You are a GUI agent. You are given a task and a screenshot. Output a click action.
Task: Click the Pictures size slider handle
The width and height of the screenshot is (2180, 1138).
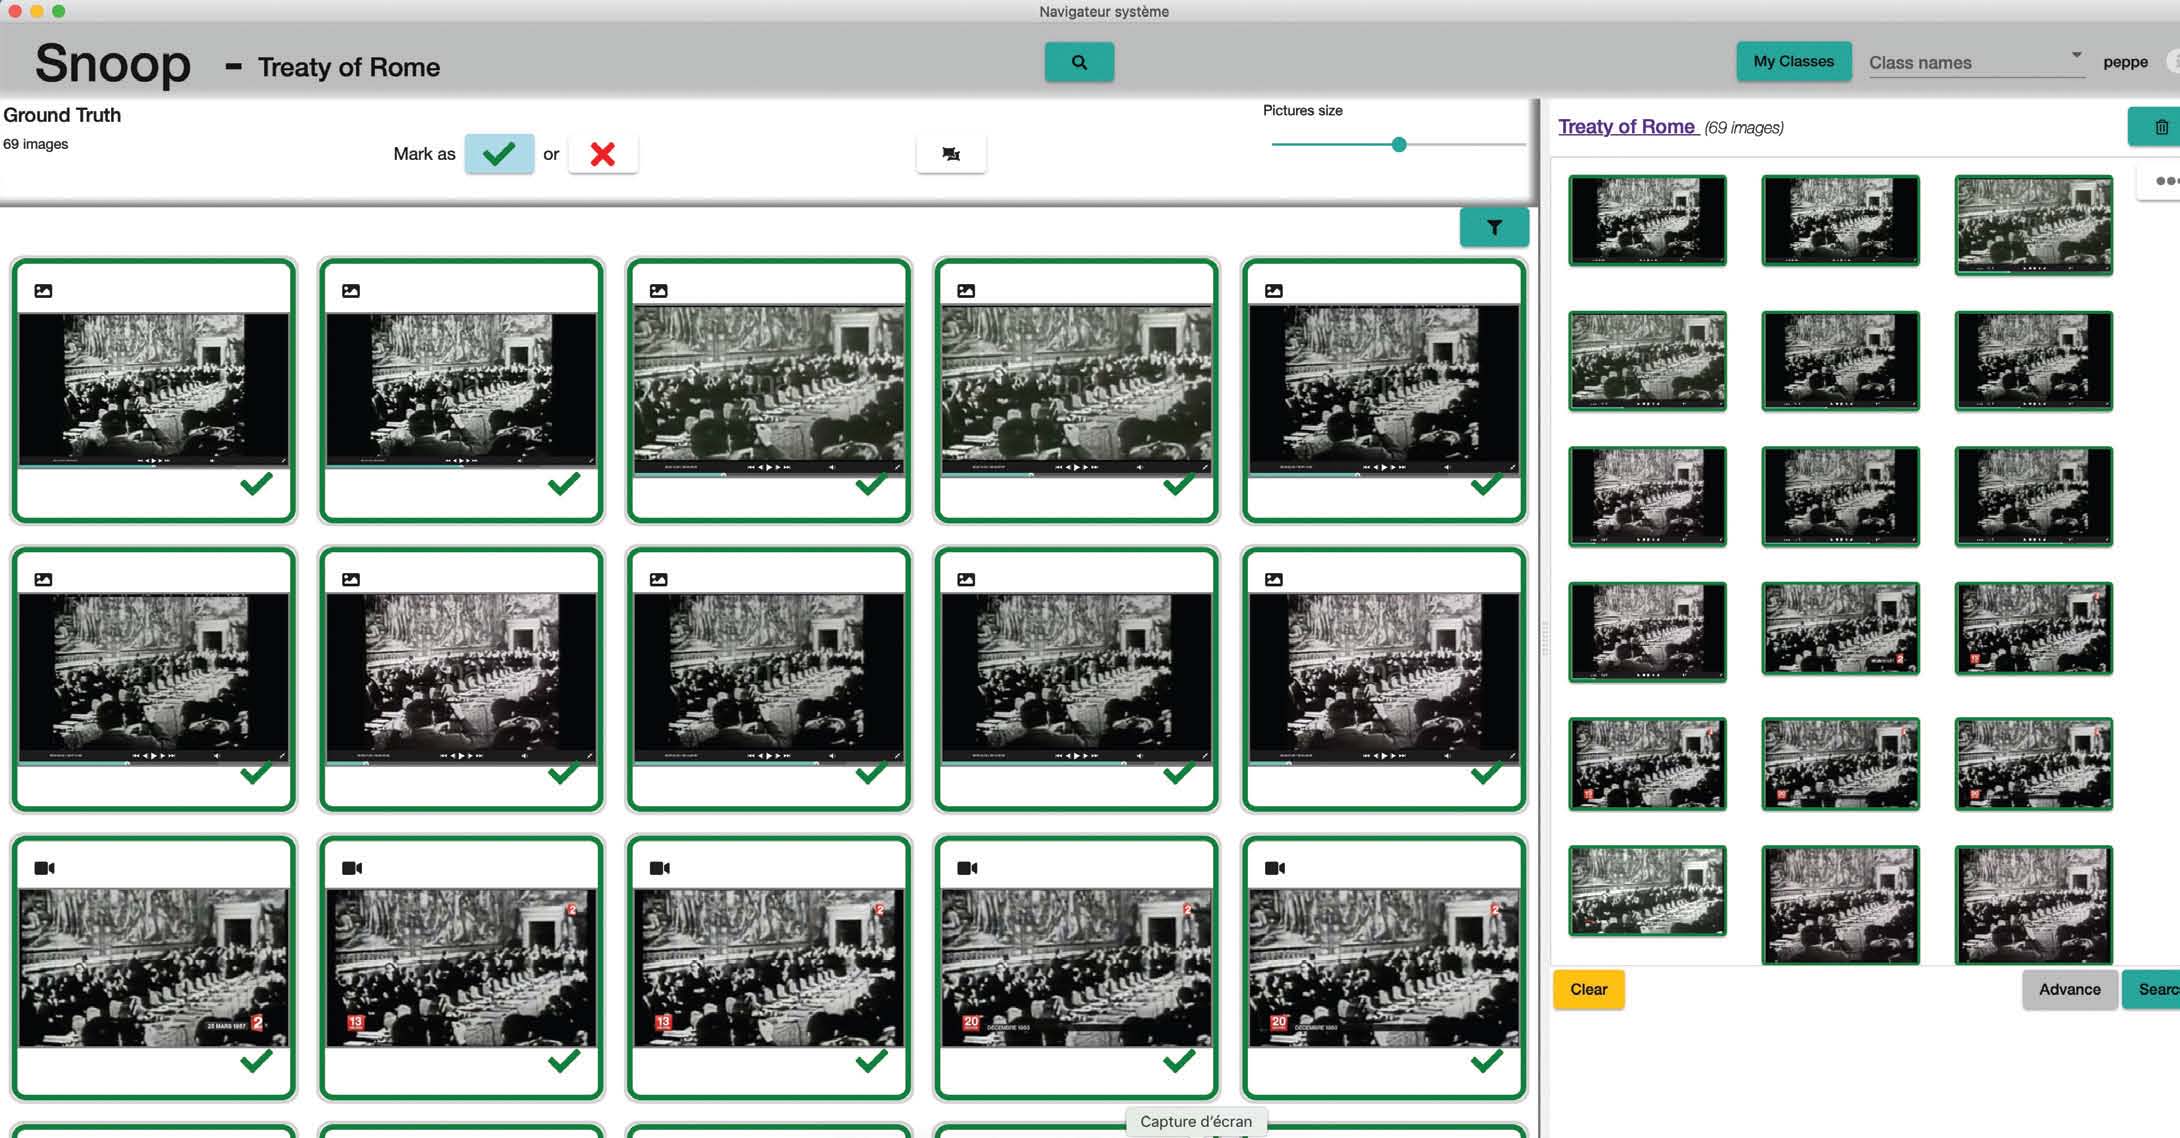coord(1399,145)
